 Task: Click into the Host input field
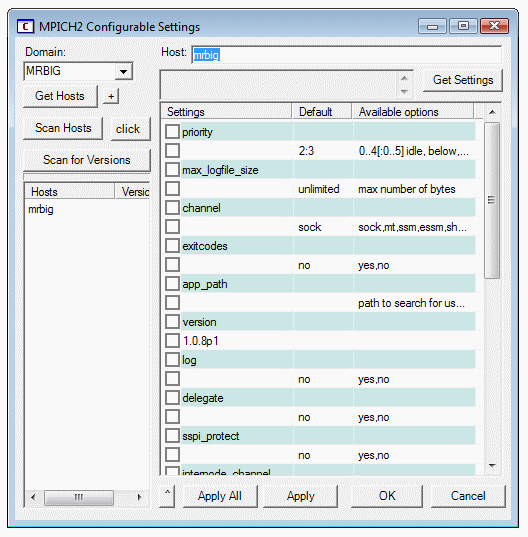pyautogui.click(x=347, y=55)
